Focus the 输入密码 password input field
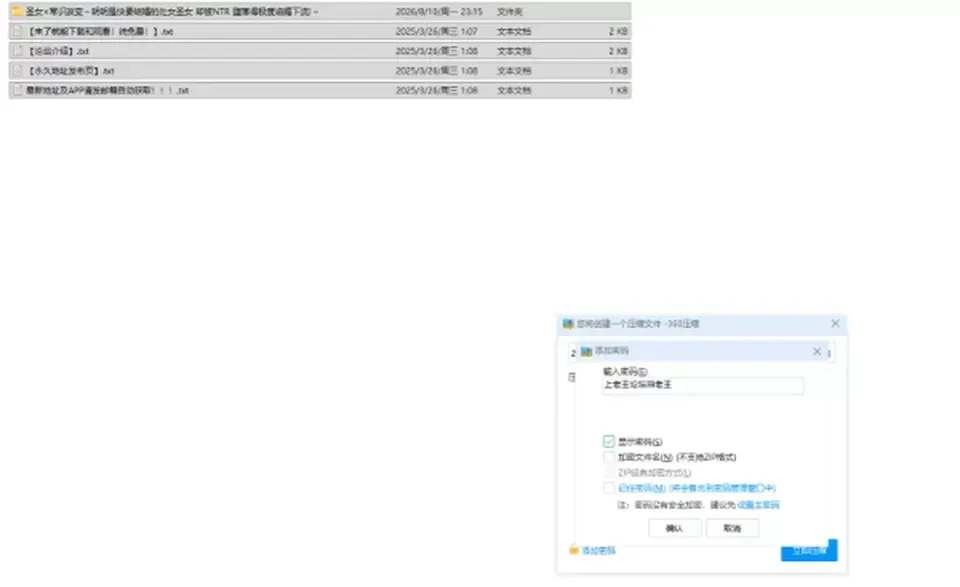Image resolution: width=960 pixels, height=587 pixels. (702, 385)
